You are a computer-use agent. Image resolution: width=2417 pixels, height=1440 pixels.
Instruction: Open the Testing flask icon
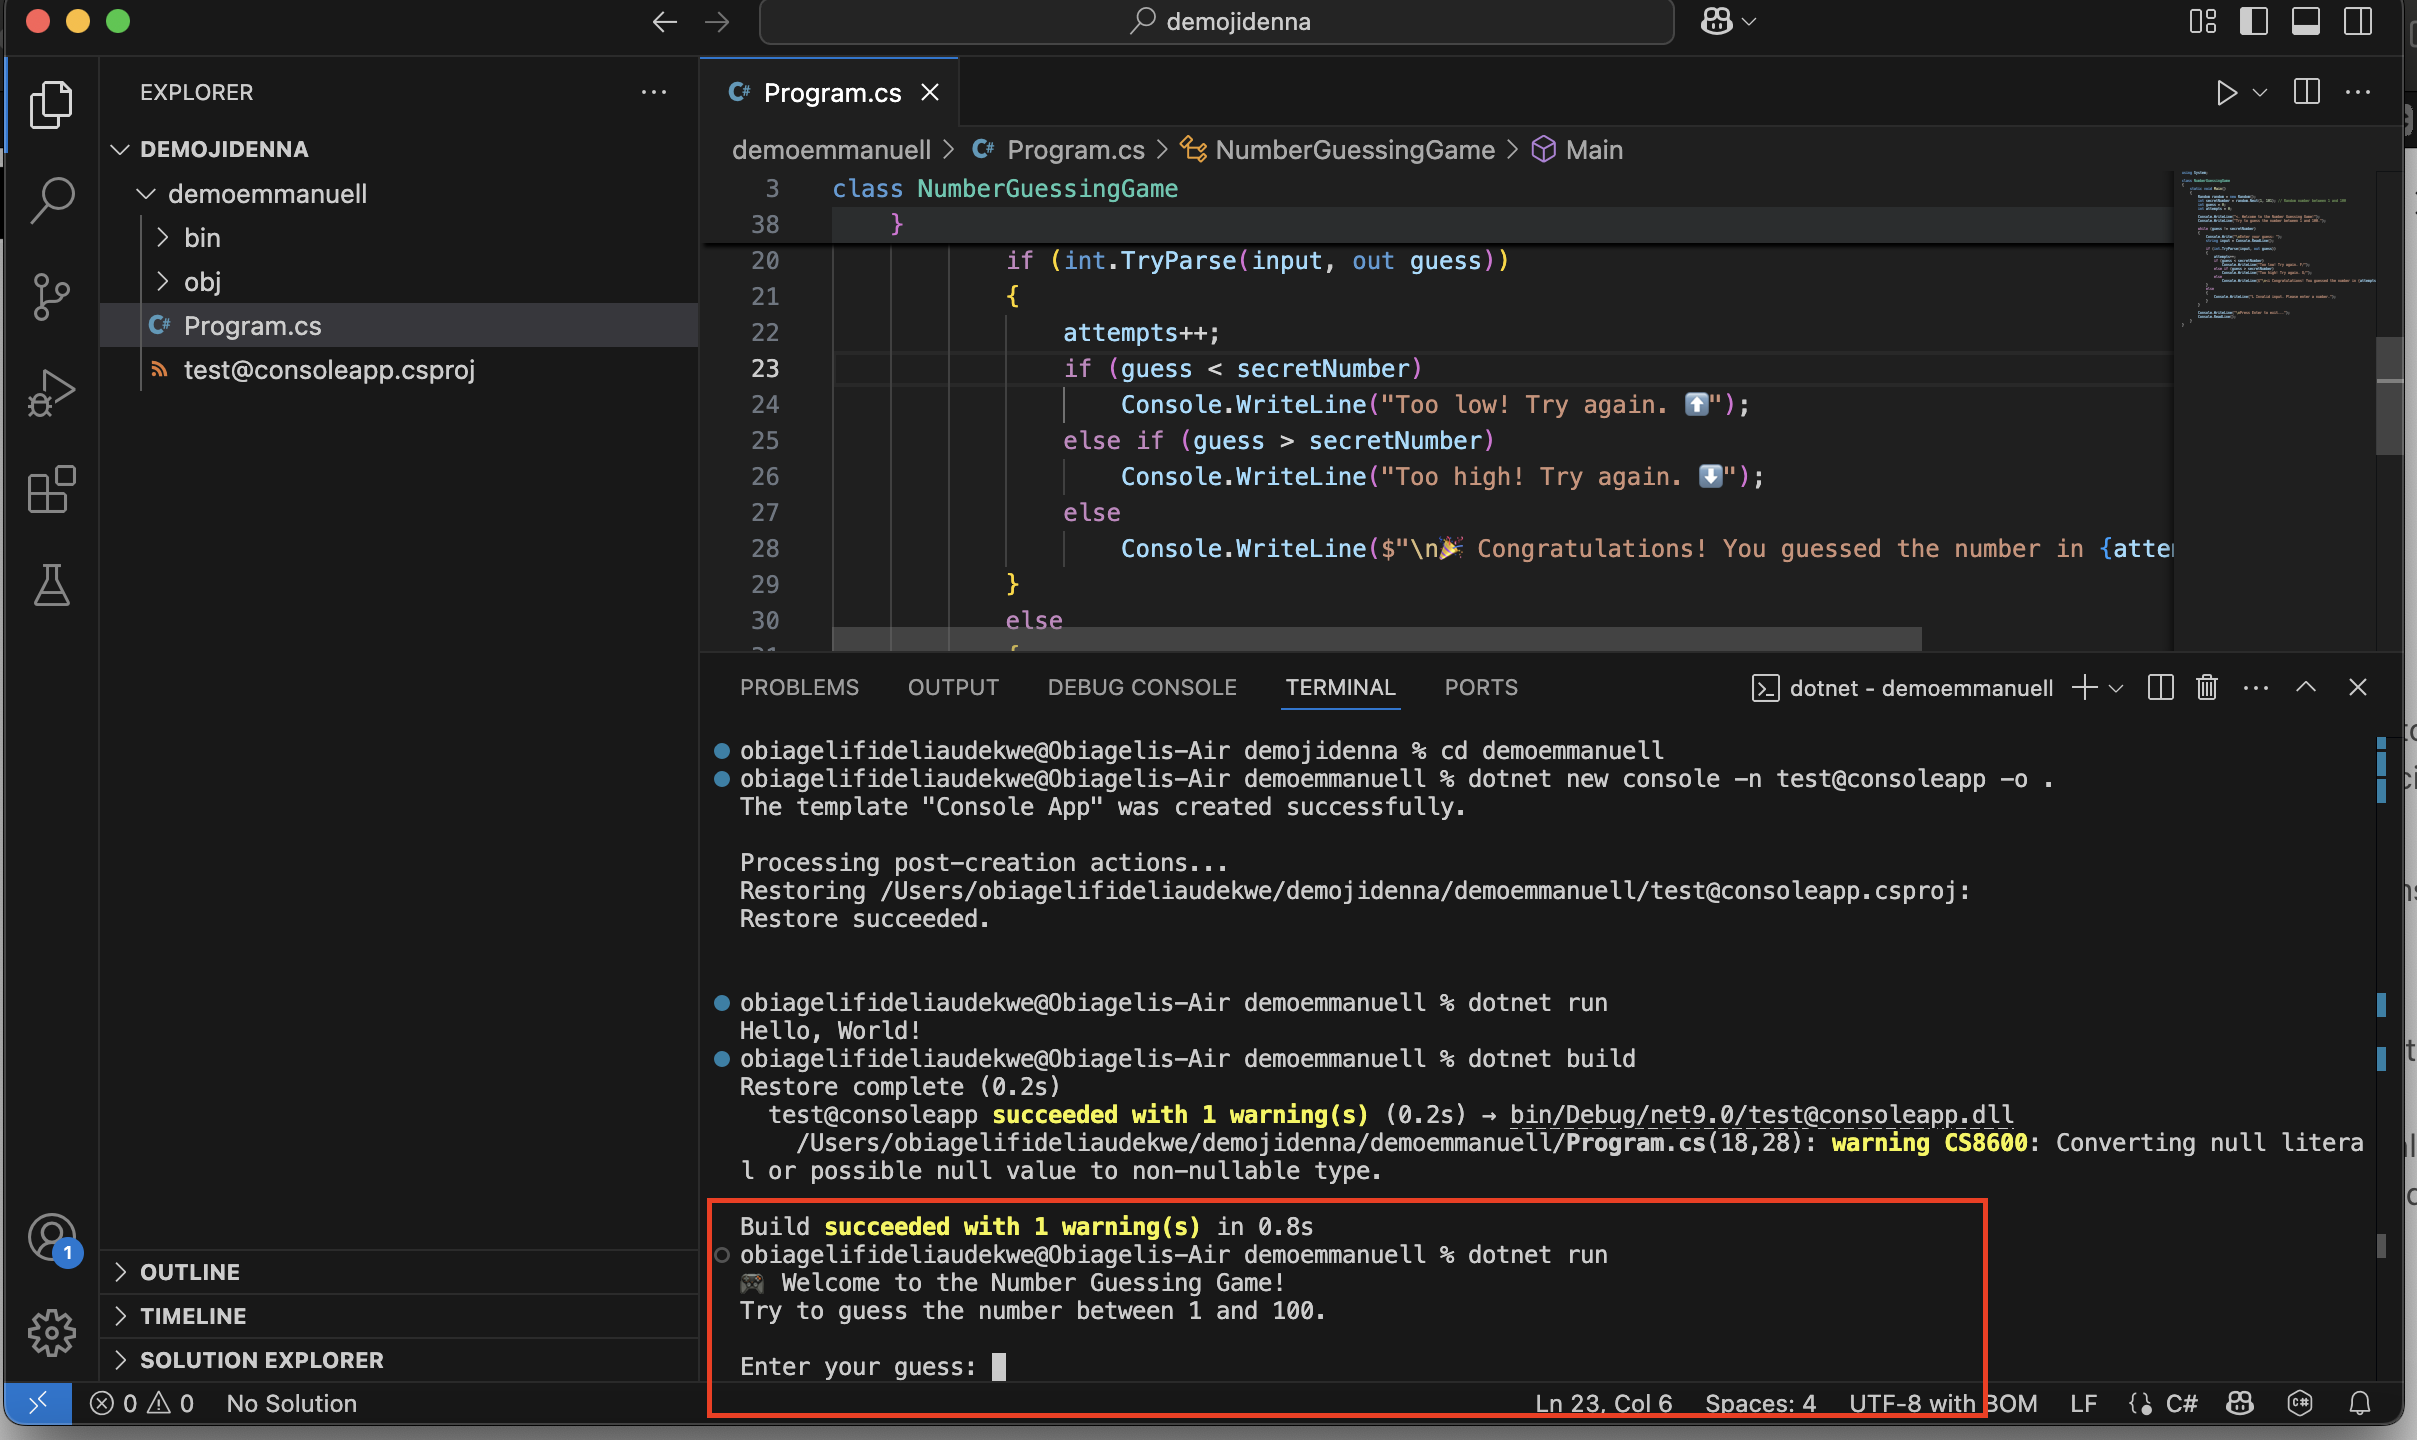coord(51,585)
